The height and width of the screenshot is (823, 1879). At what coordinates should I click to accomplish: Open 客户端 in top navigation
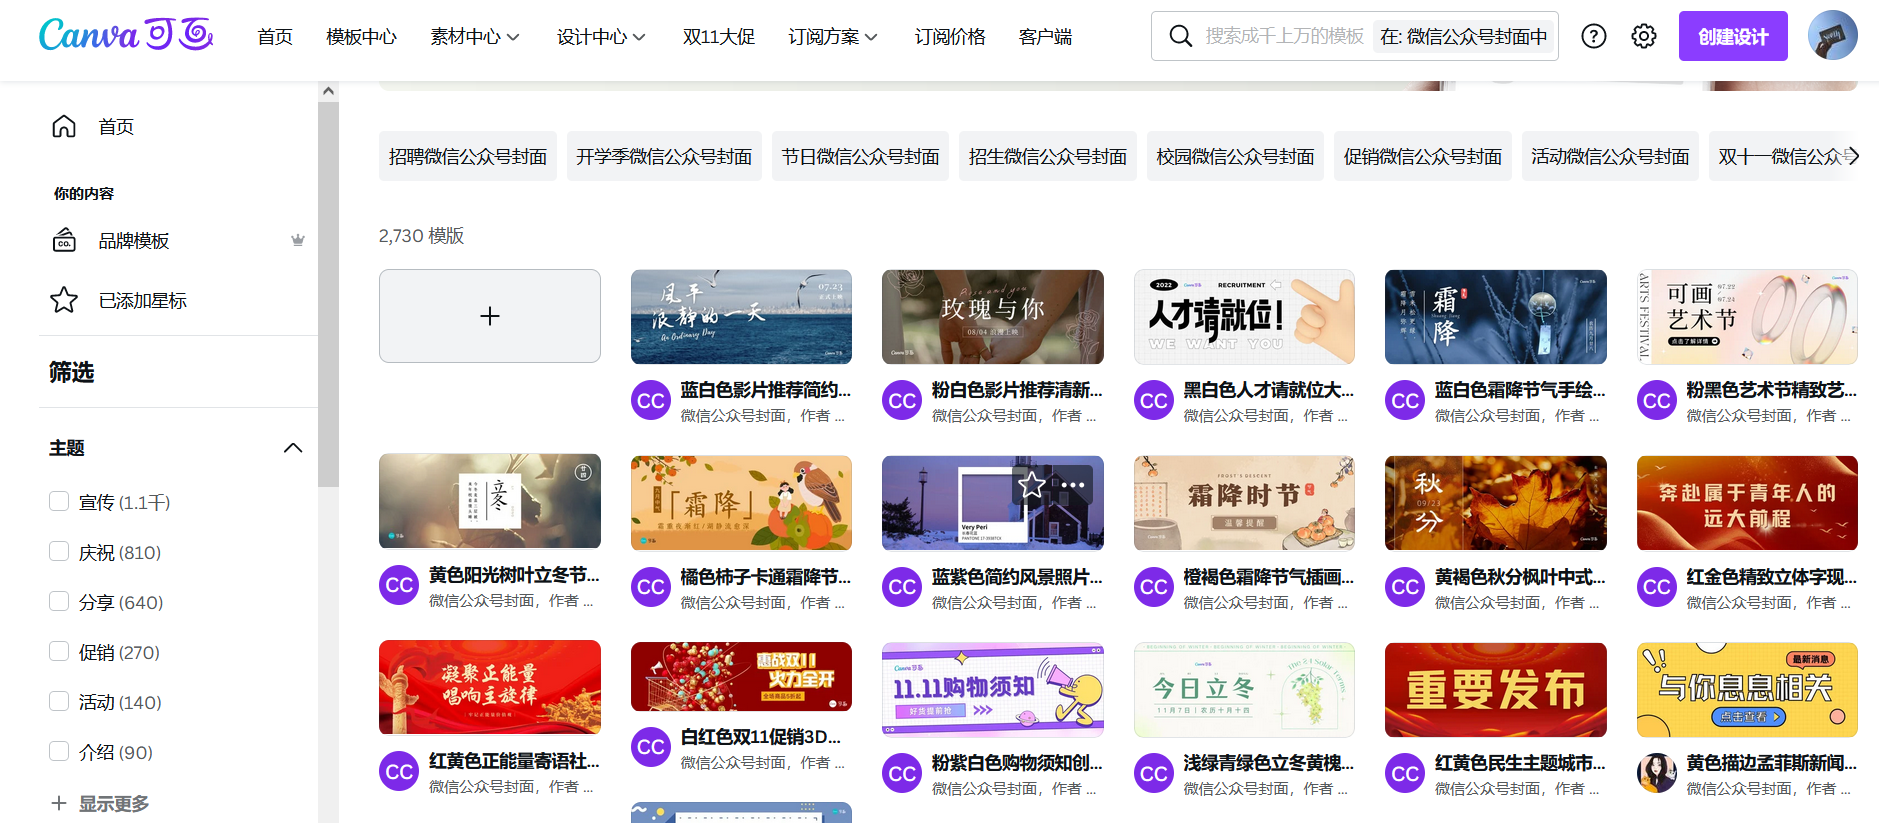tap(1045, 37)
